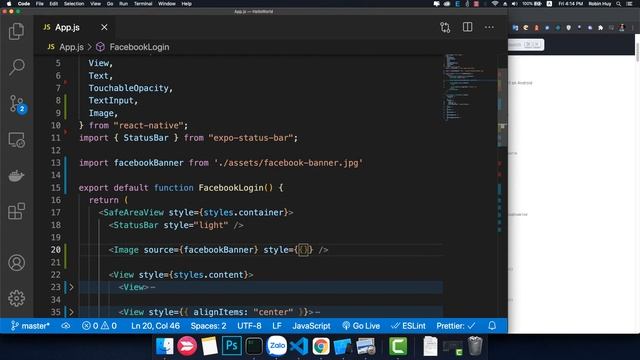The width and height of the screenshot is (640, 360).
Task: Change encoding via UTF-8 status item
Action: pos(249,326)
